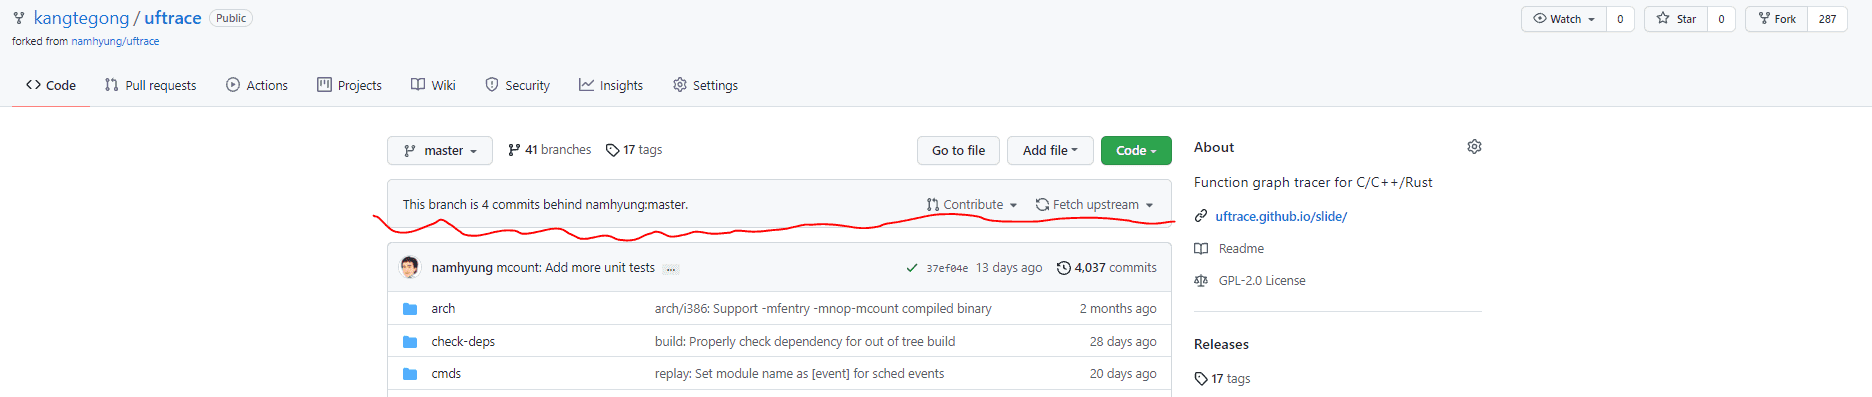This screenshot has height=397, width=1872.
Task: Open the master branch selector dropdown
Action: pyautogui.click(x=440, y=150)
